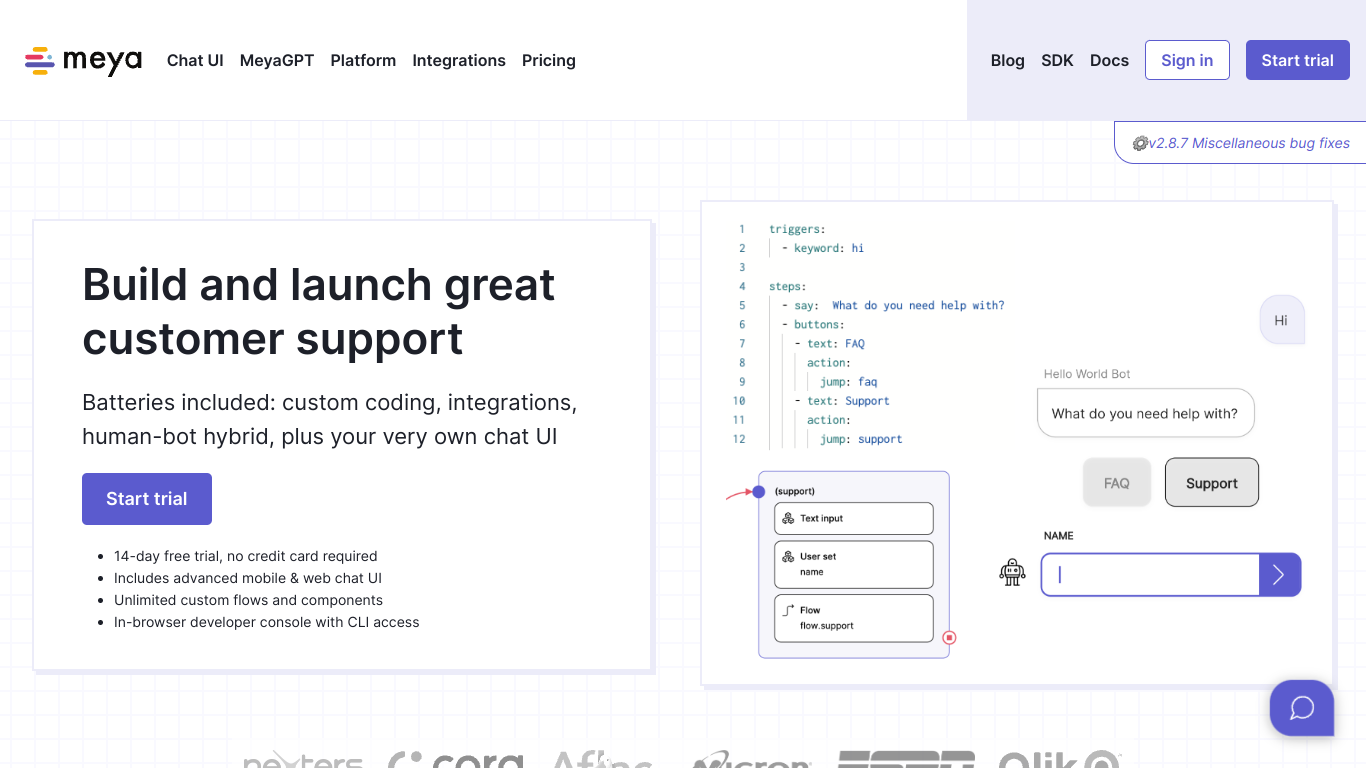Click the Hello World Bot label
Screen dimensions: 1366x768
pos(1087,374)
